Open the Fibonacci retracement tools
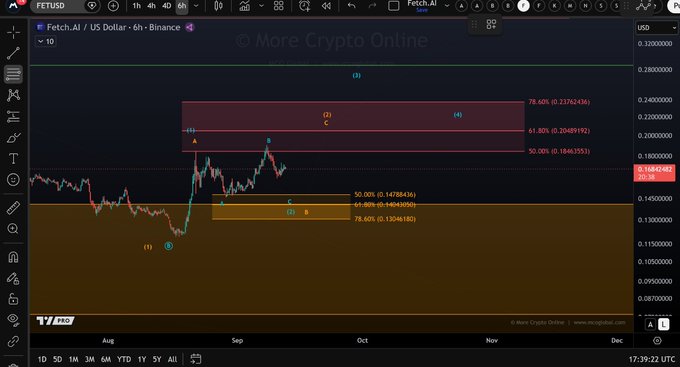 pyautogui.click(x=13, y=74)
